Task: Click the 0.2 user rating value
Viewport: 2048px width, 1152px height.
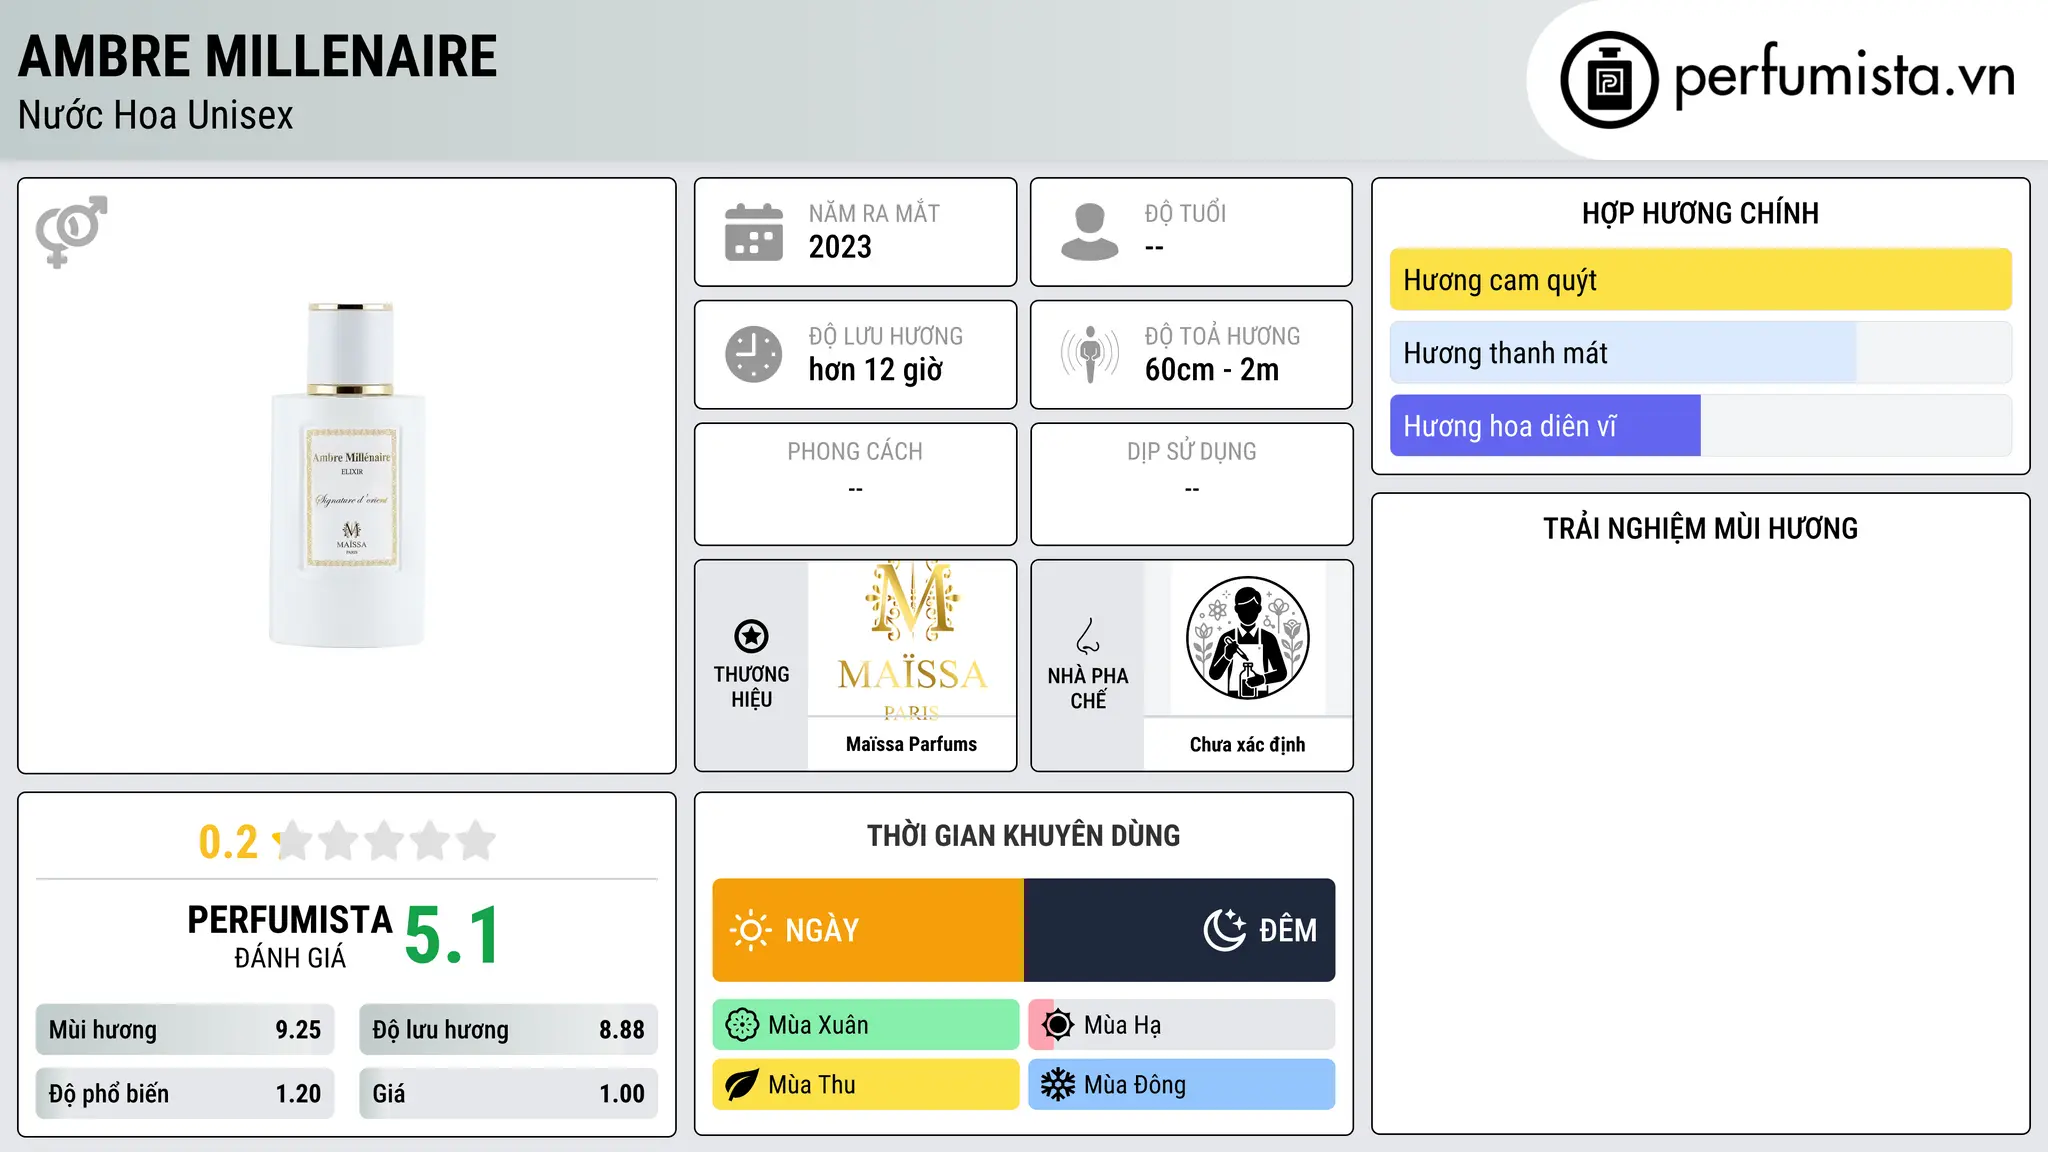Action: [x=228, y=842]
